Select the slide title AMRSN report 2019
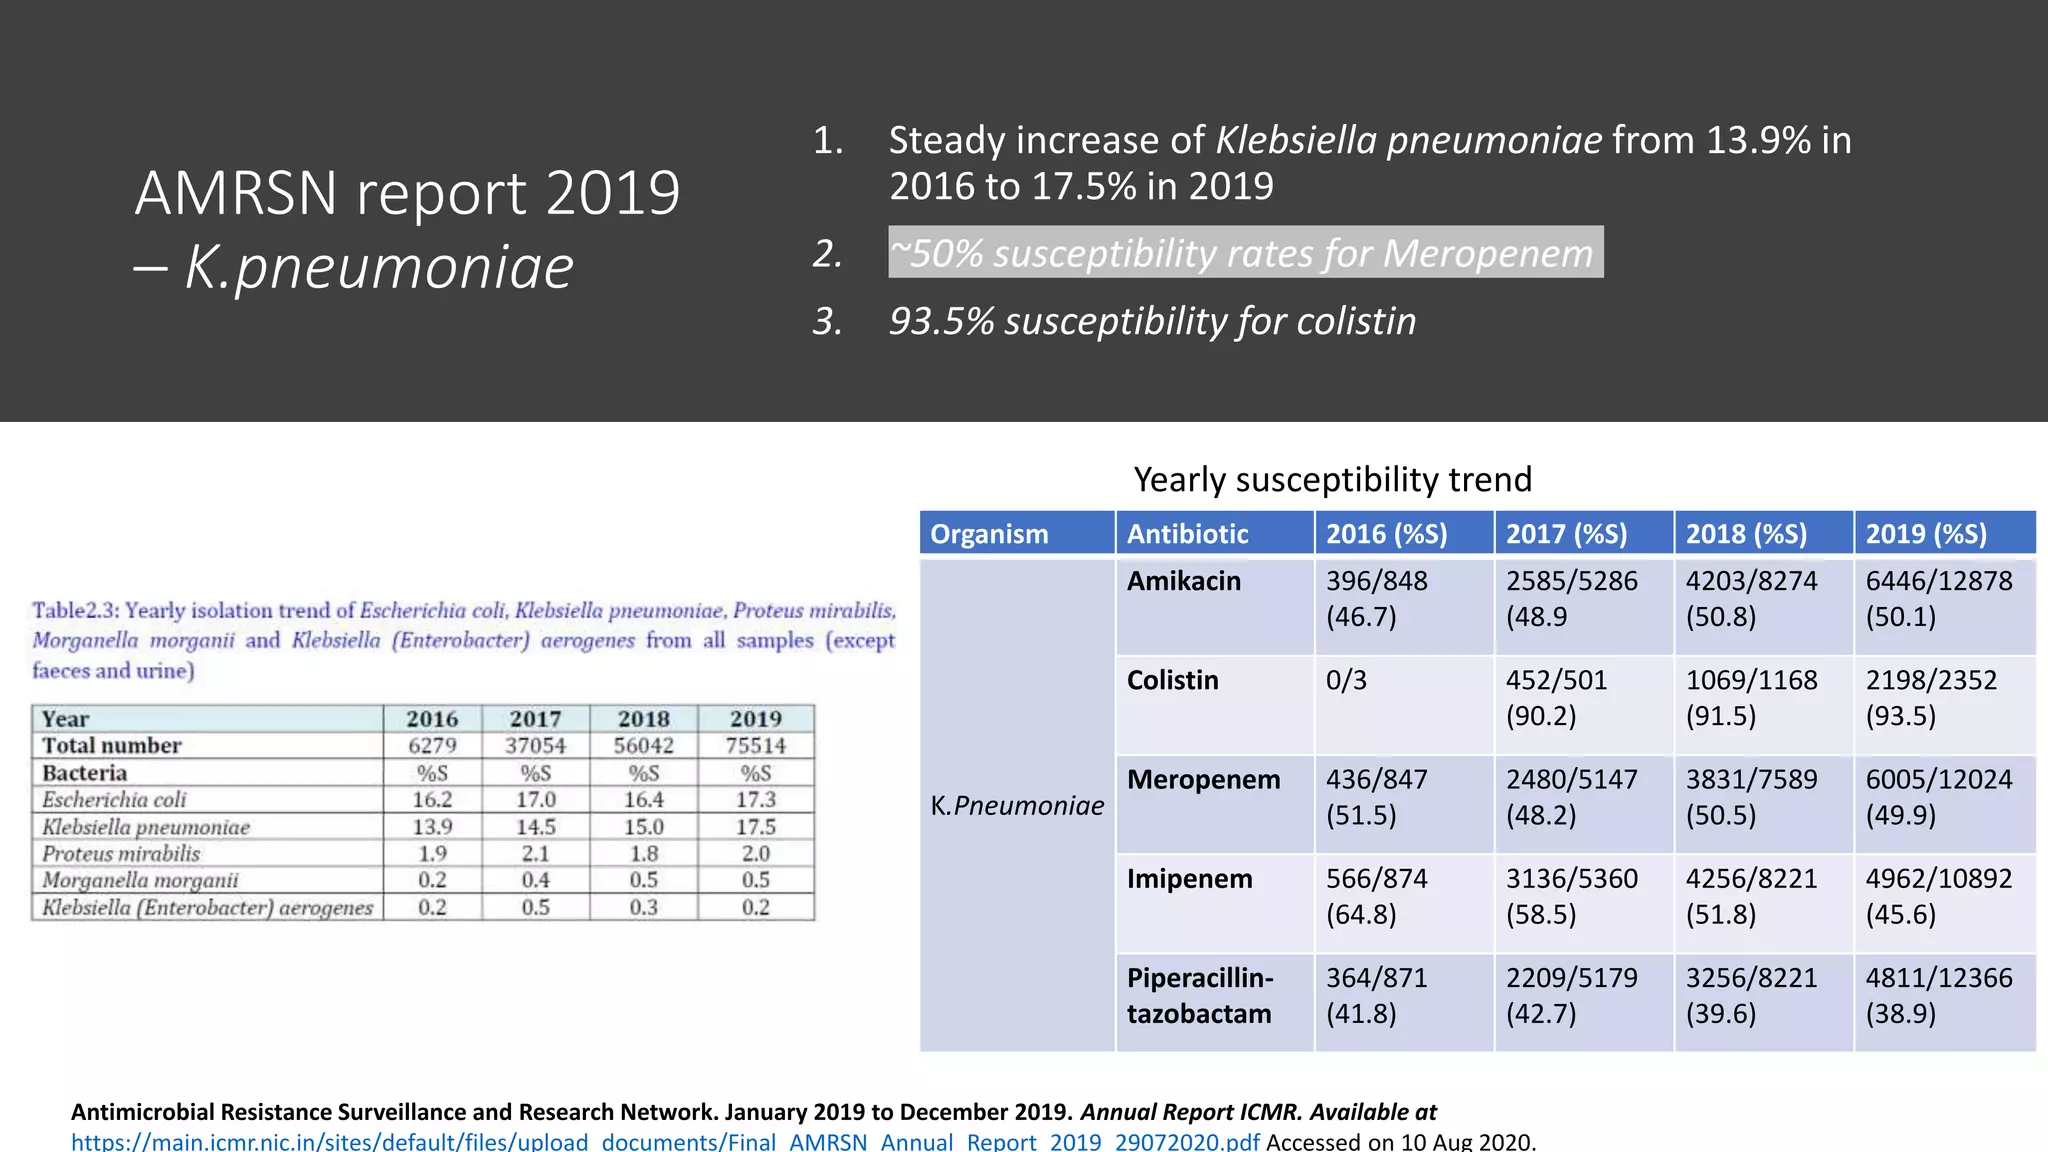 coord(407,192)
